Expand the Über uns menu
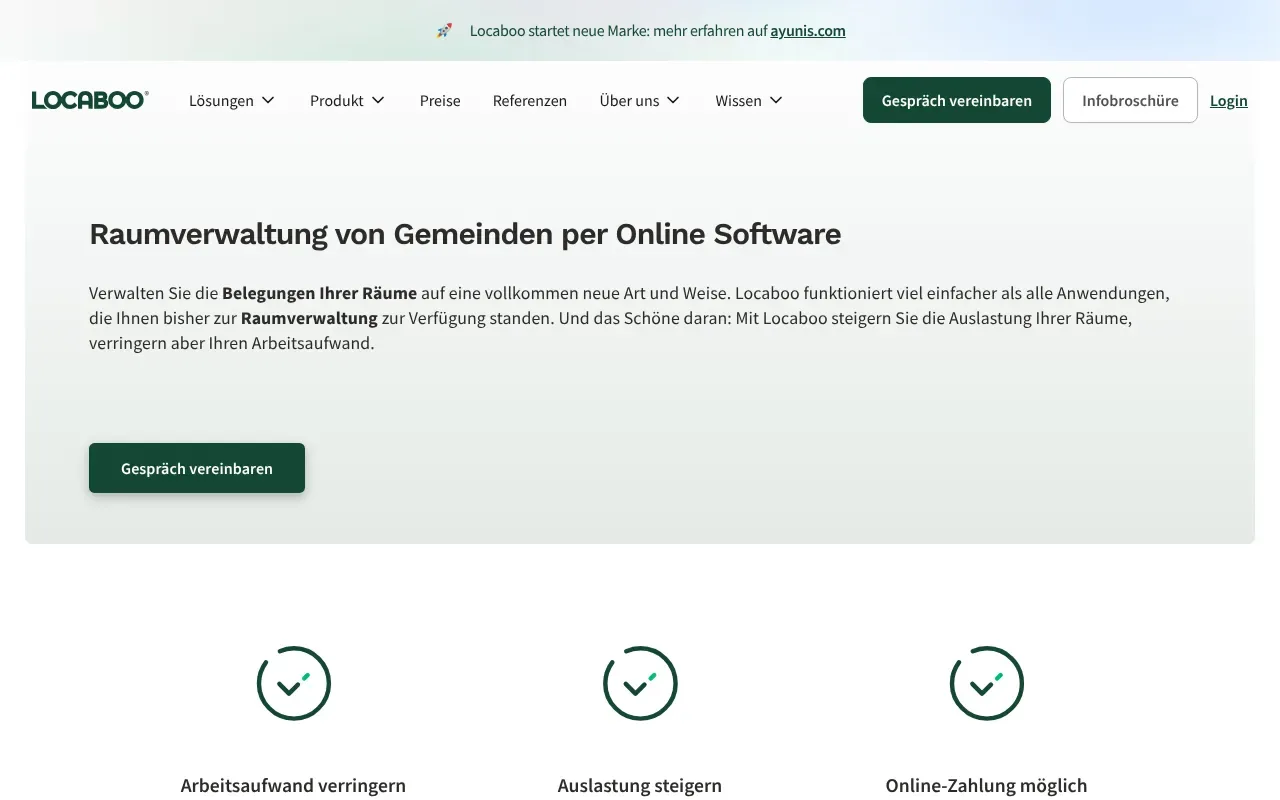Image resolution: width=1280 pixels, height=800 pixels. (639, 100)
